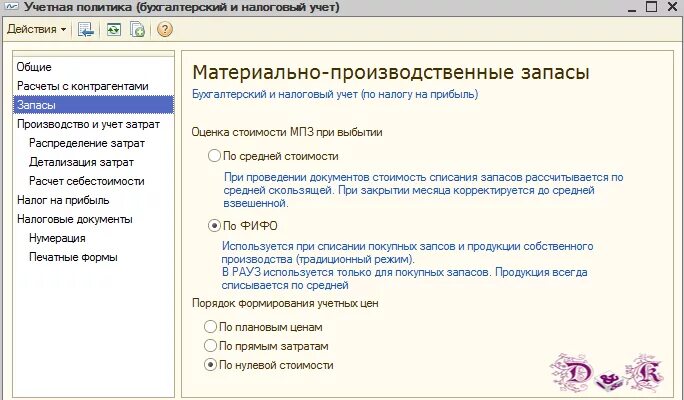Click the first toolbar icon with blue arrow

pos(86,30)
